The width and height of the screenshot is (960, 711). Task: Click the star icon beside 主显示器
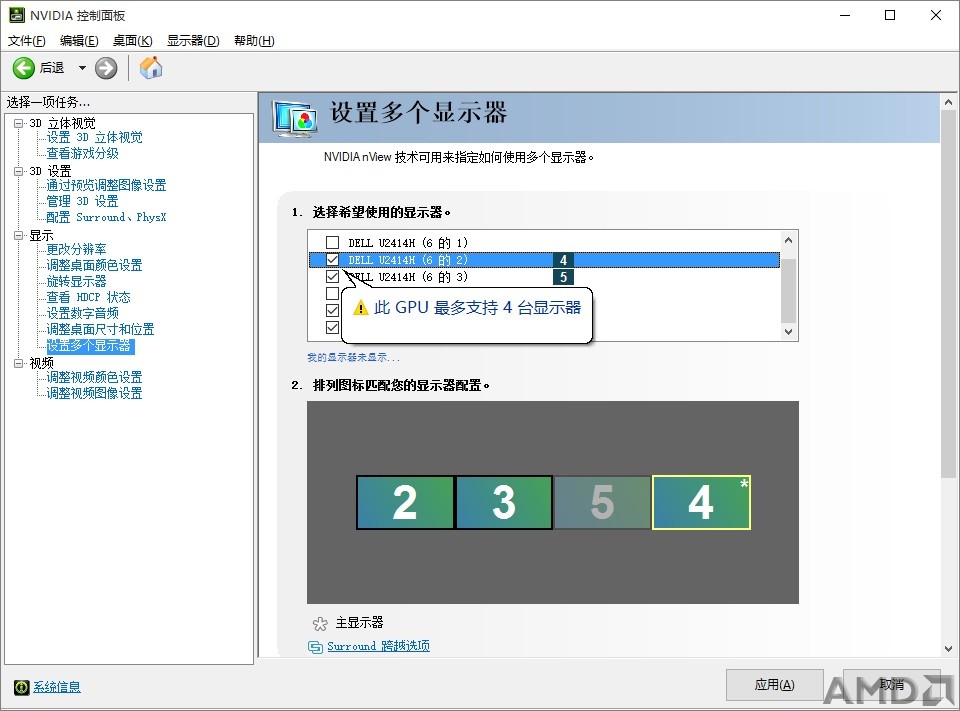point(320,623)
